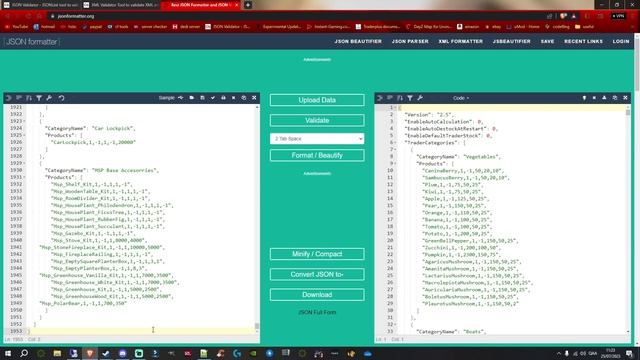This screenshot has height=360, width=640.
Task: Open the 2 Tab Space dropdown
Action: pos(317,139)
